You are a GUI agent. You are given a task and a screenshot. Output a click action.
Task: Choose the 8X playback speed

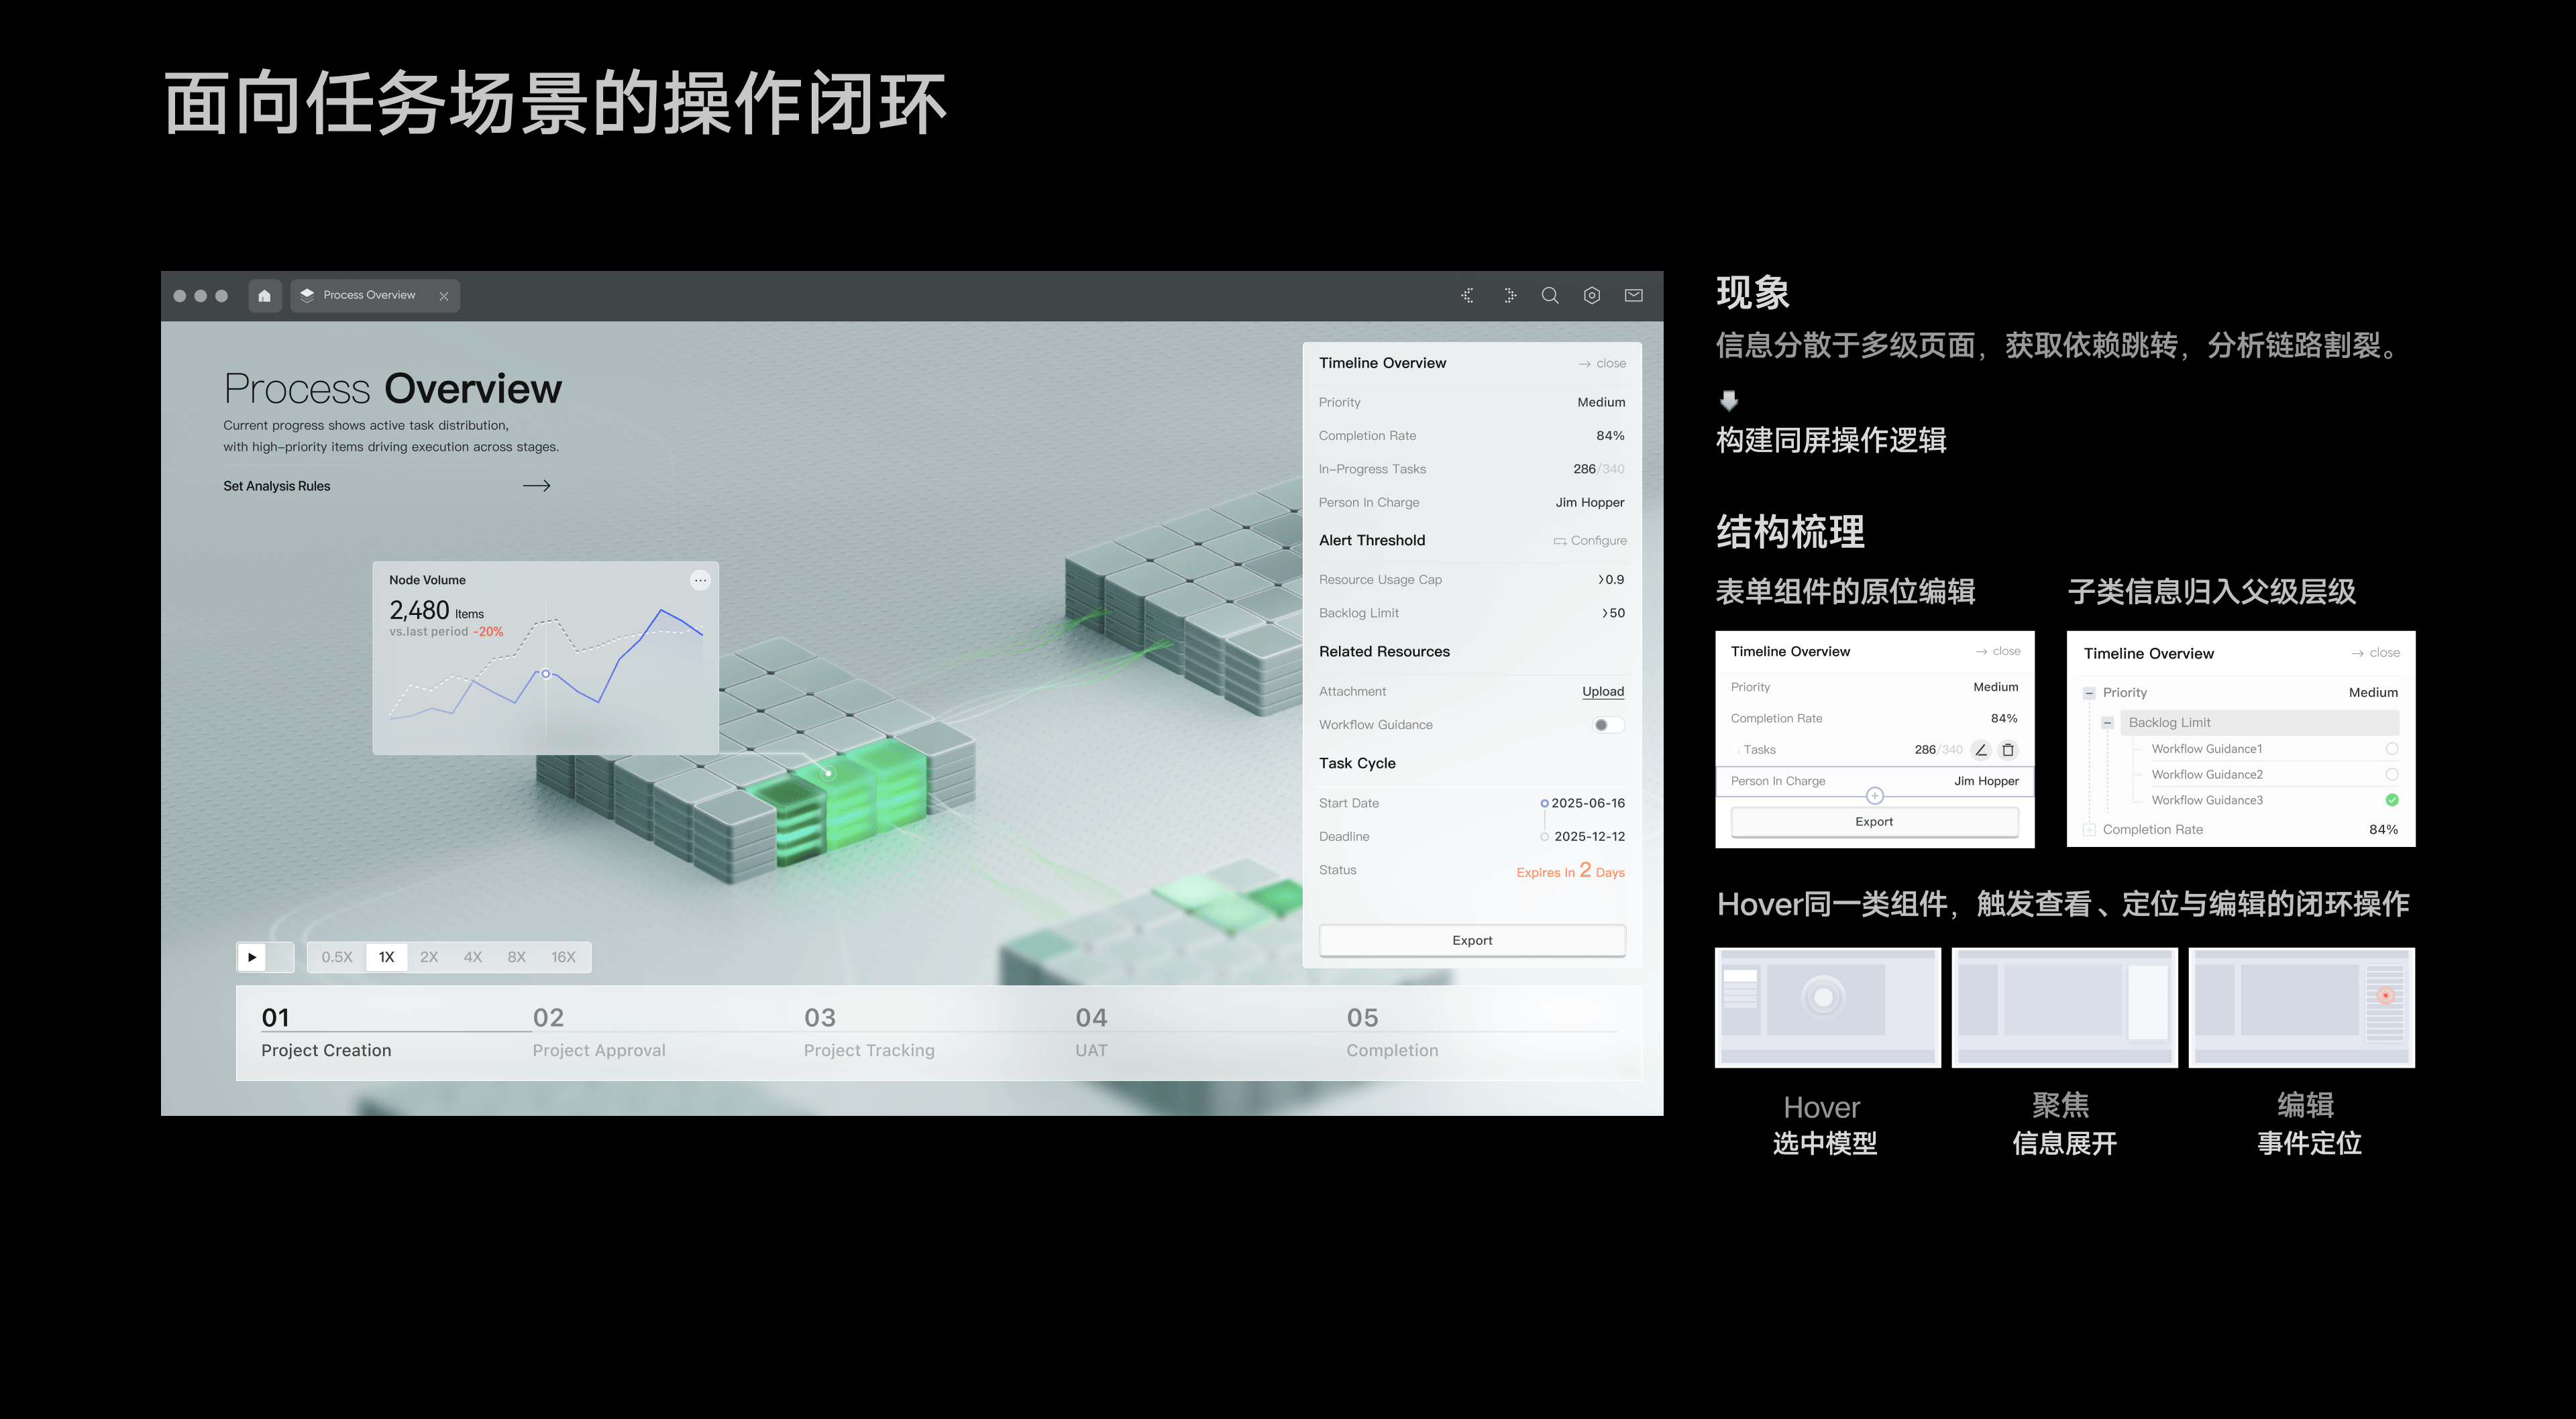pos(516,957)
